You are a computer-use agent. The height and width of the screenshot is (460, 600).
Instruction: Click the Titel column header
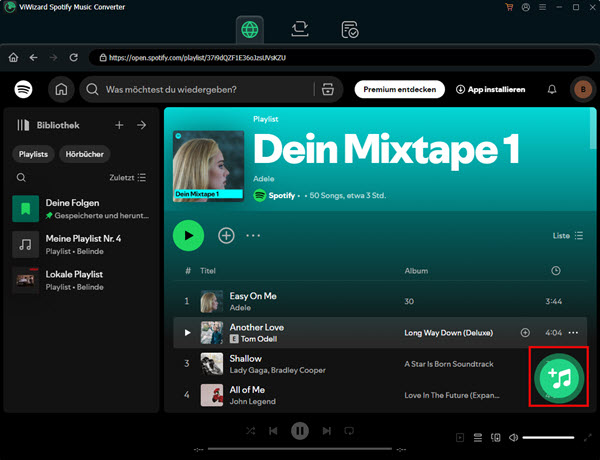(208, 271)
